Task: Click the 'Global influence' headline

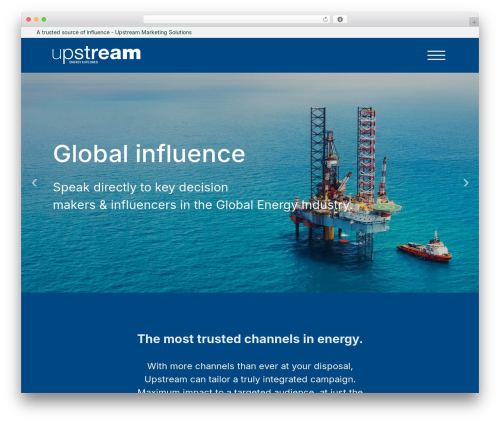Action: 149,154
